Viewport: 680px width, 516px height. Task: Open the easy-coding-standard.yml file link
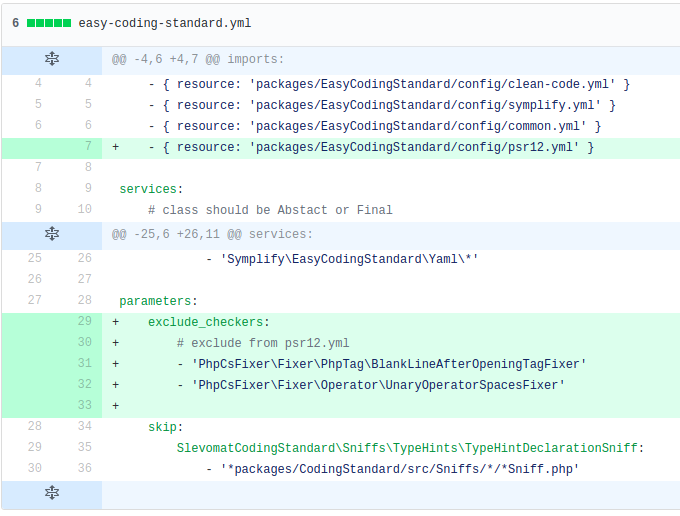click(x=164, y=23)
